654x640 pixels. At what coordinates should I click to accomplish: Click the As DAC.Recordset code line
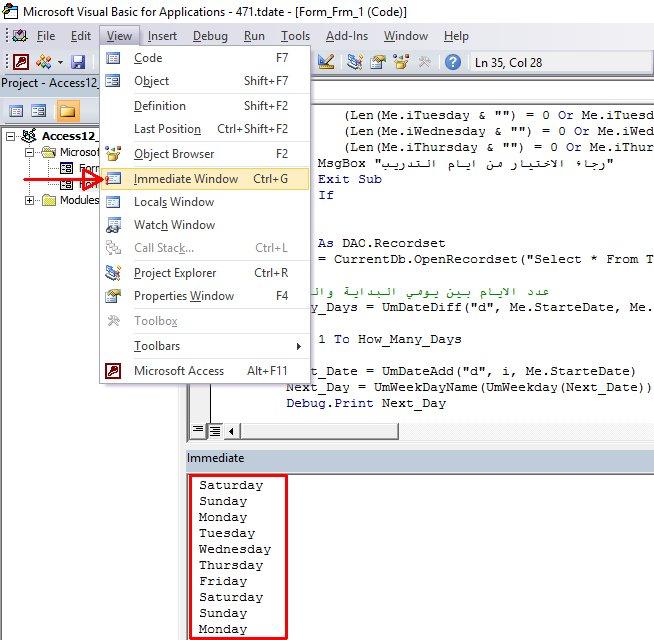pyautogui.click(x=381, y=243)
